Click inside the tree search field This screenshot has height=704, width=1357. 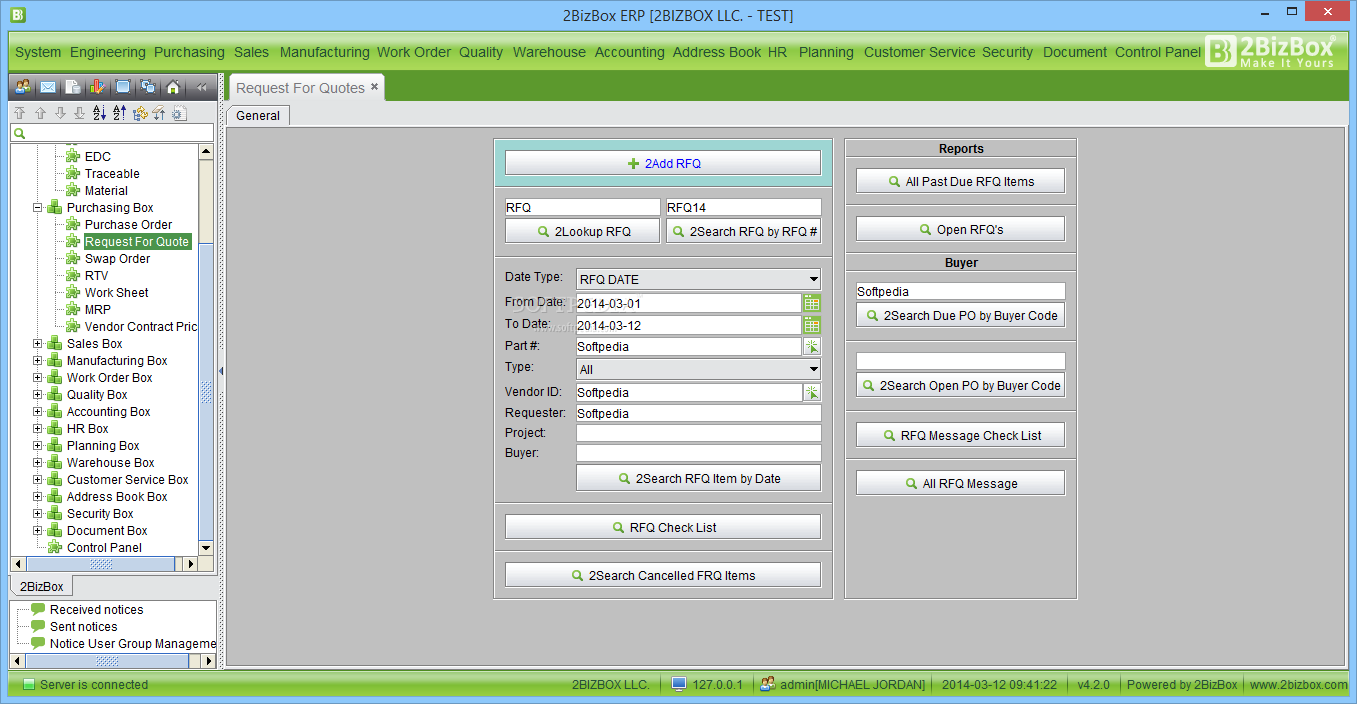[112, 133]
